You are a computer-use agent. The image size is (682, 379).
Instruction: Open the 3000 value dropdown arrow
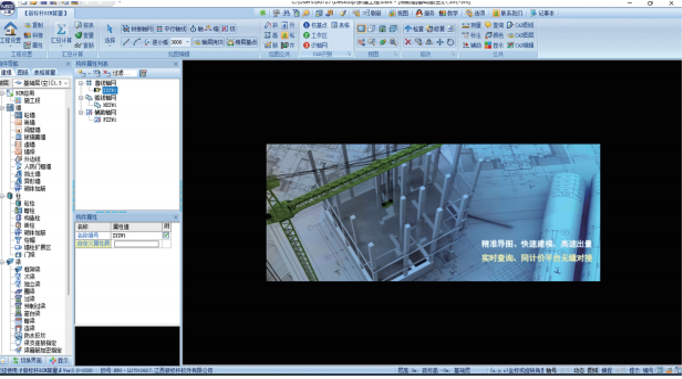pos(187,42)
